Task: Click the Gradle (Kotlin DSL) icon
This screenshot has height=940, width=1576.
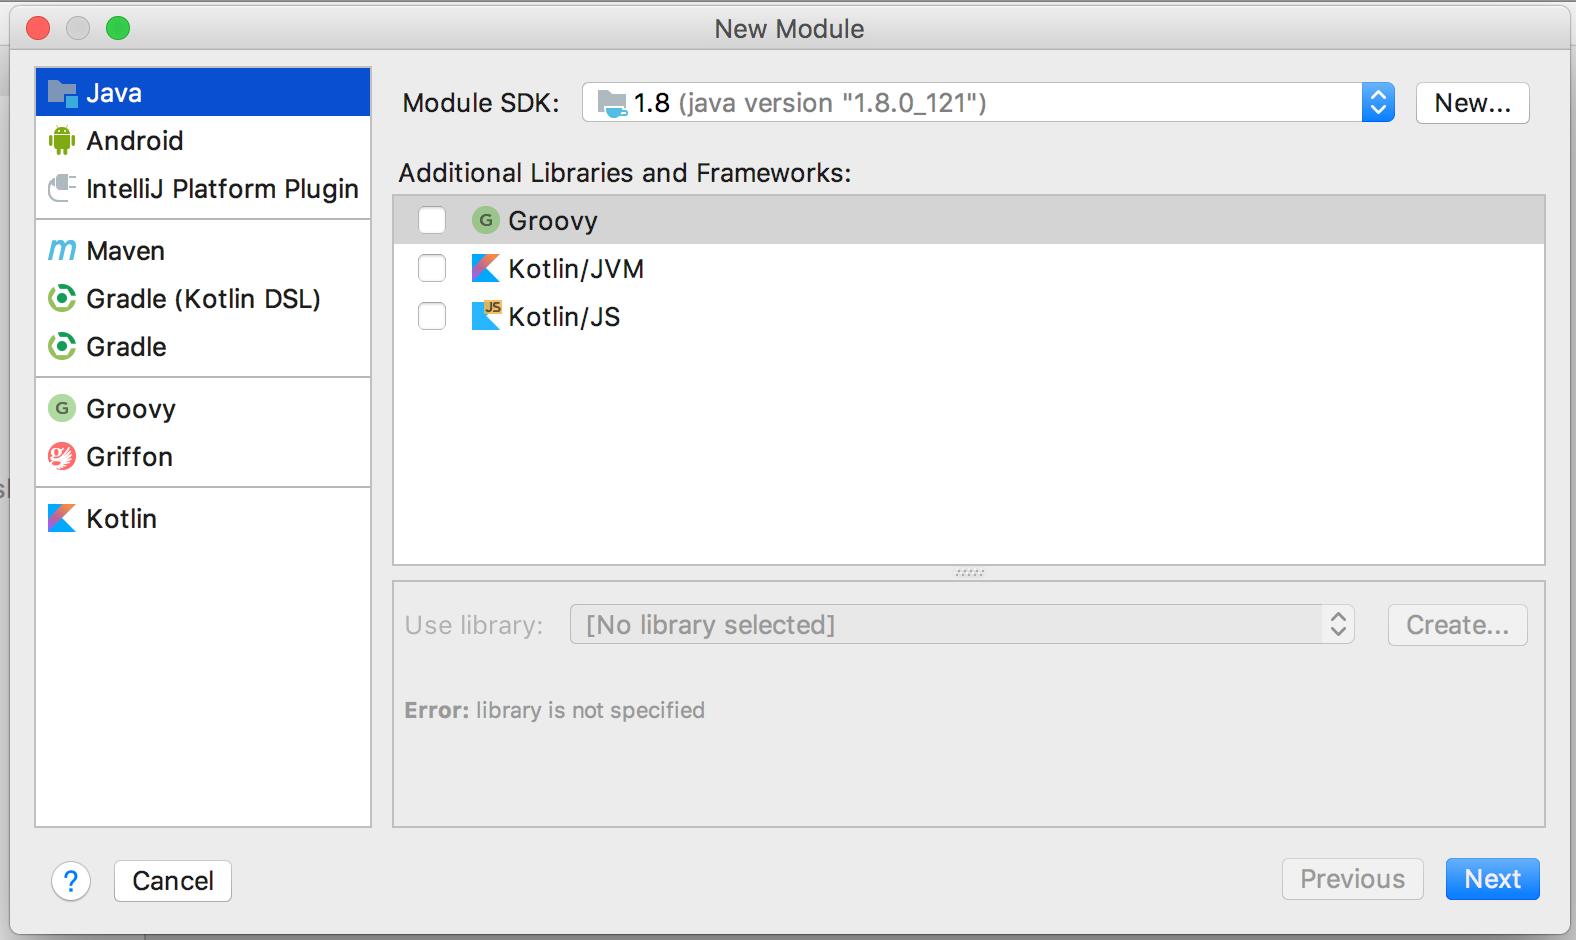Action: [62, 298]
